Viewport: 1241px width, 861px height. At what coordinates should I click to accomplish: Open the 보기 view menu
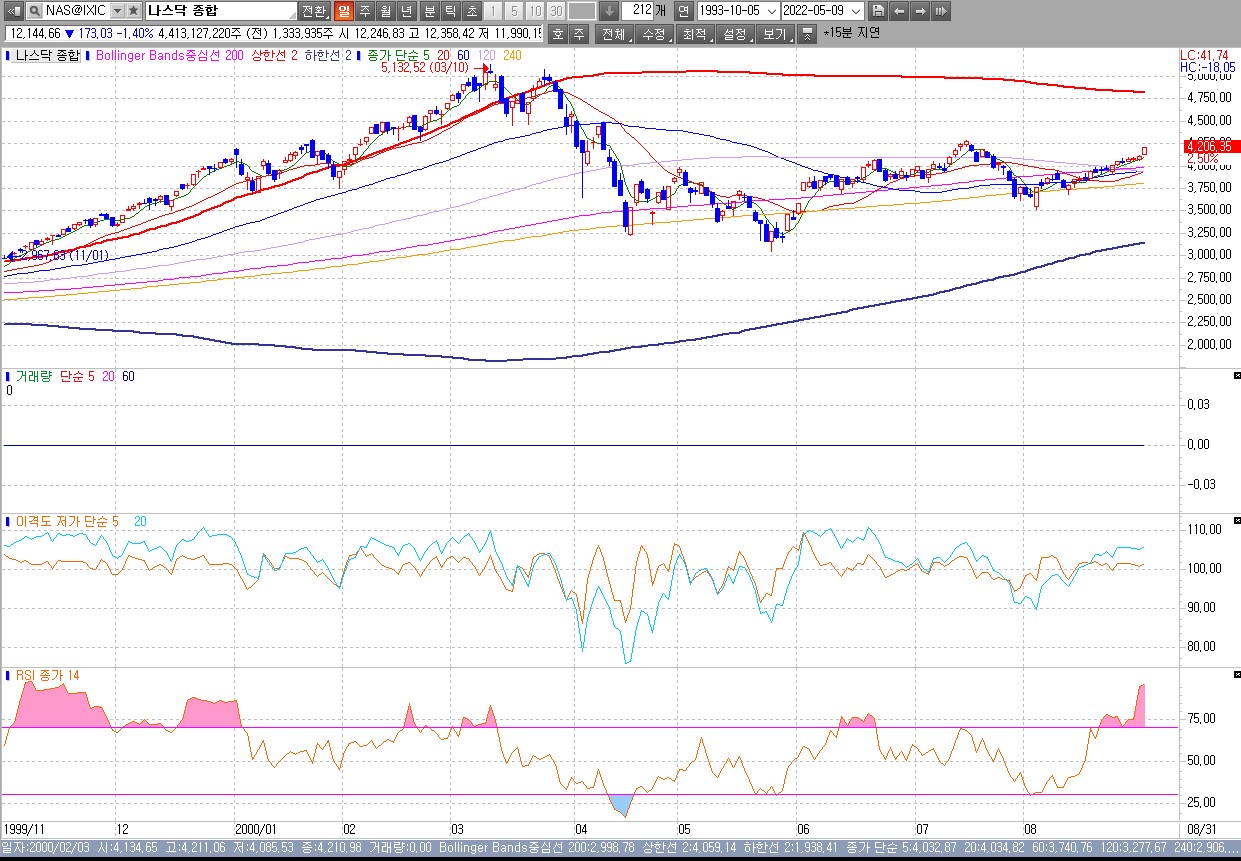pos(774,34)
